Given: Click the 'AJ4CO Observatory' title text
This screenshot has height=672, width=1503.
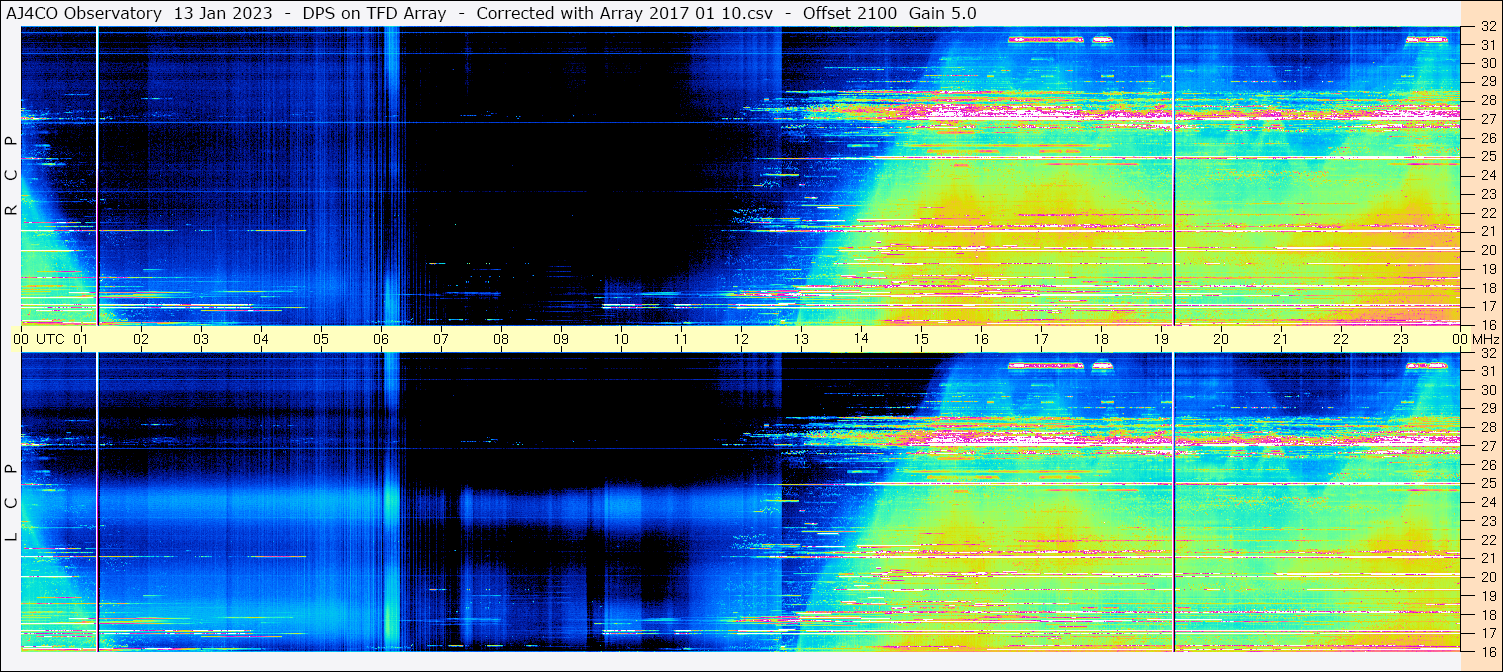Looking at the screenshot, I should (84, 13).
